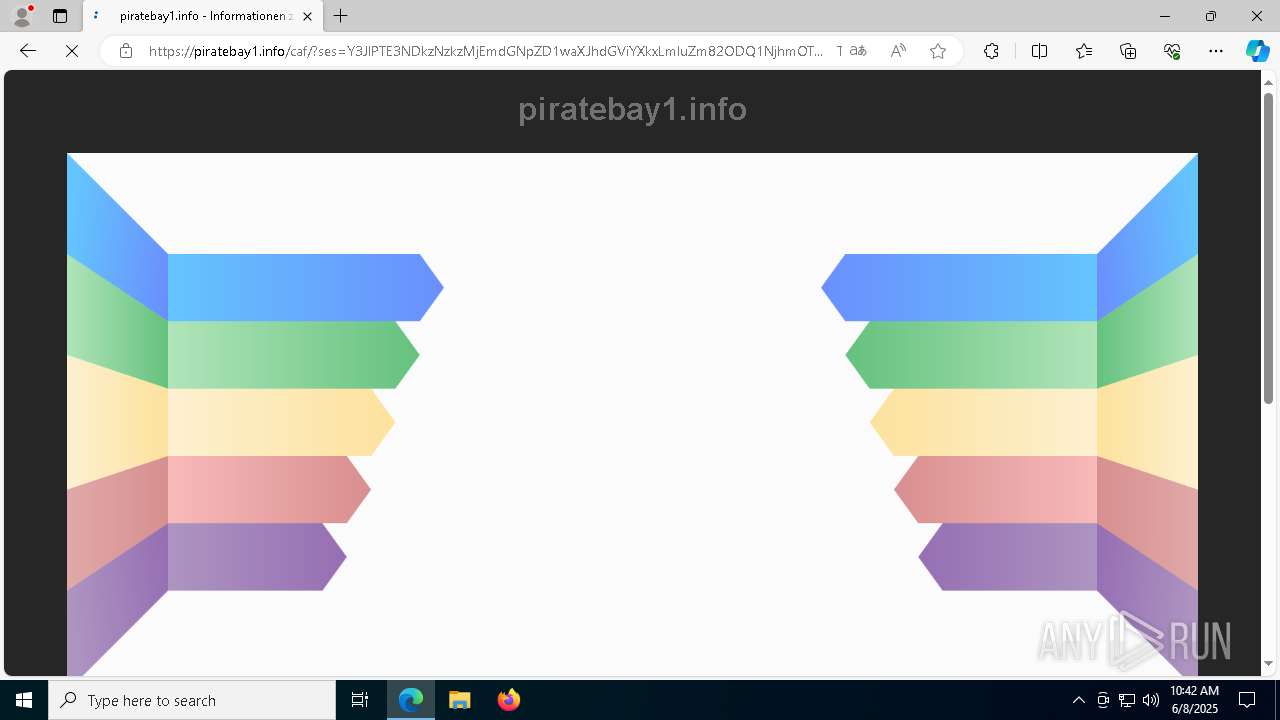The height and width of the screenshot is (720, 1280).
Task: Click the scrollbar down arrow
Action: click(1268, 663)
